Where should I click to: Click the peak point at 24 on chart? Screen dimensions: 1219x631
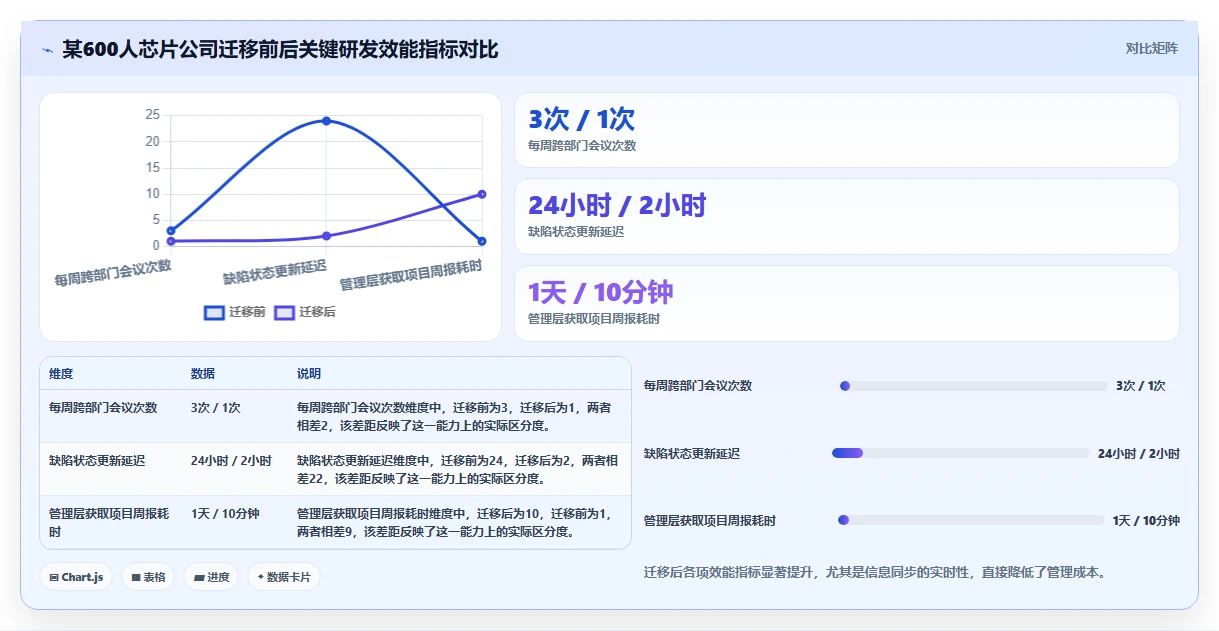[x=326, y=121]
